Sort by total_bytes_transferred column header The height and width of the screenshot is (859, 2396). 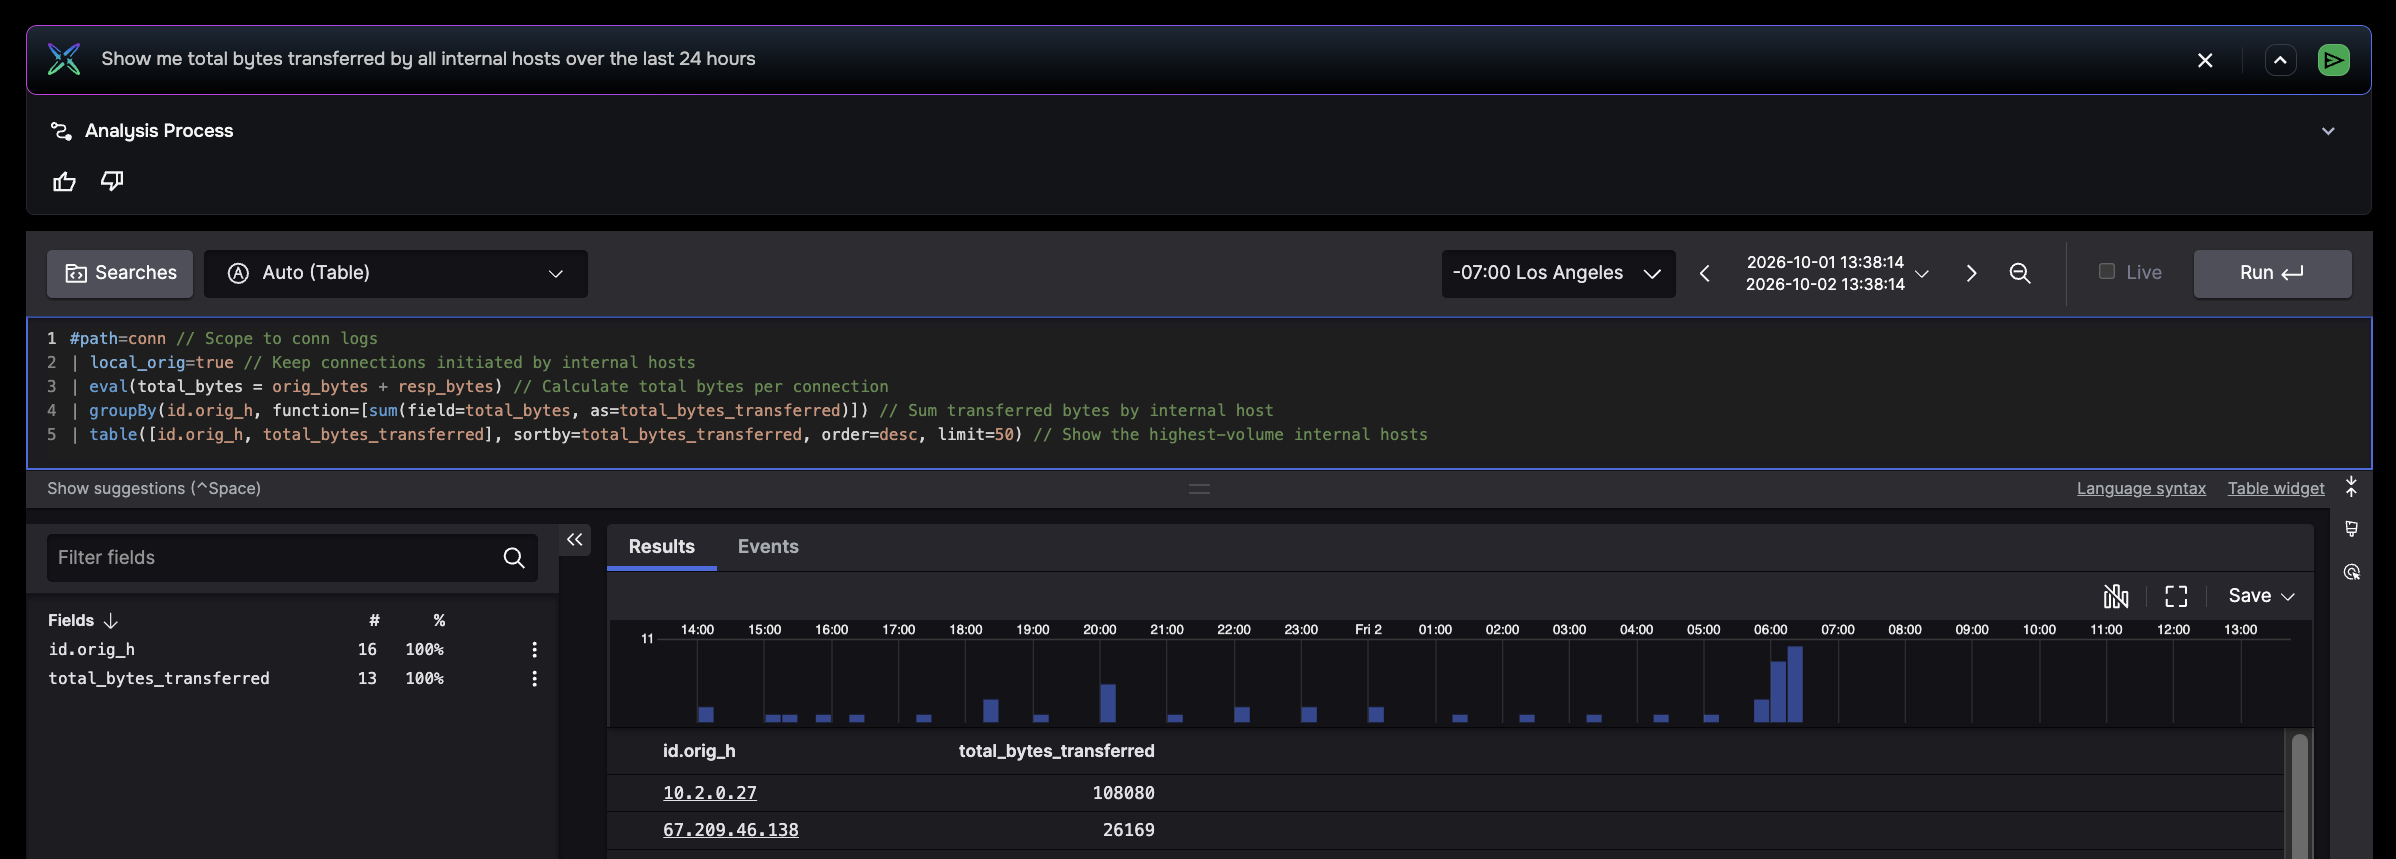(x=1056, y=751)
